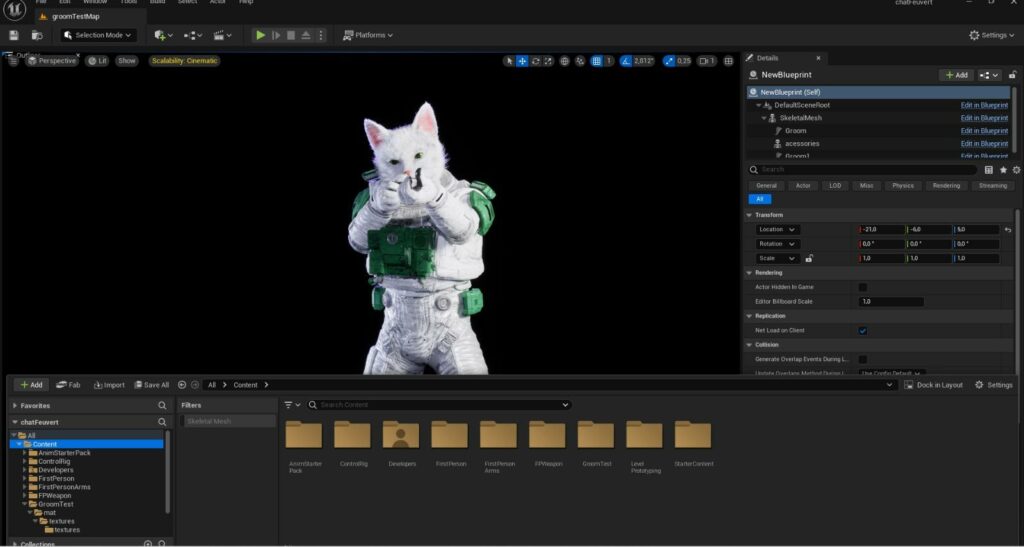The image size is (1024, 547).
Task: Click the Save icon in the main toolbar
Action: (13, 35)
